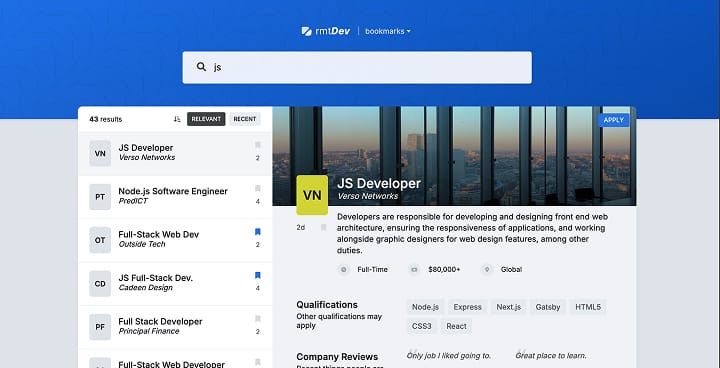Screen dimensions: 720x368
Task: Click the "Great place to learn." review
Action: click(x=551, y=356)
